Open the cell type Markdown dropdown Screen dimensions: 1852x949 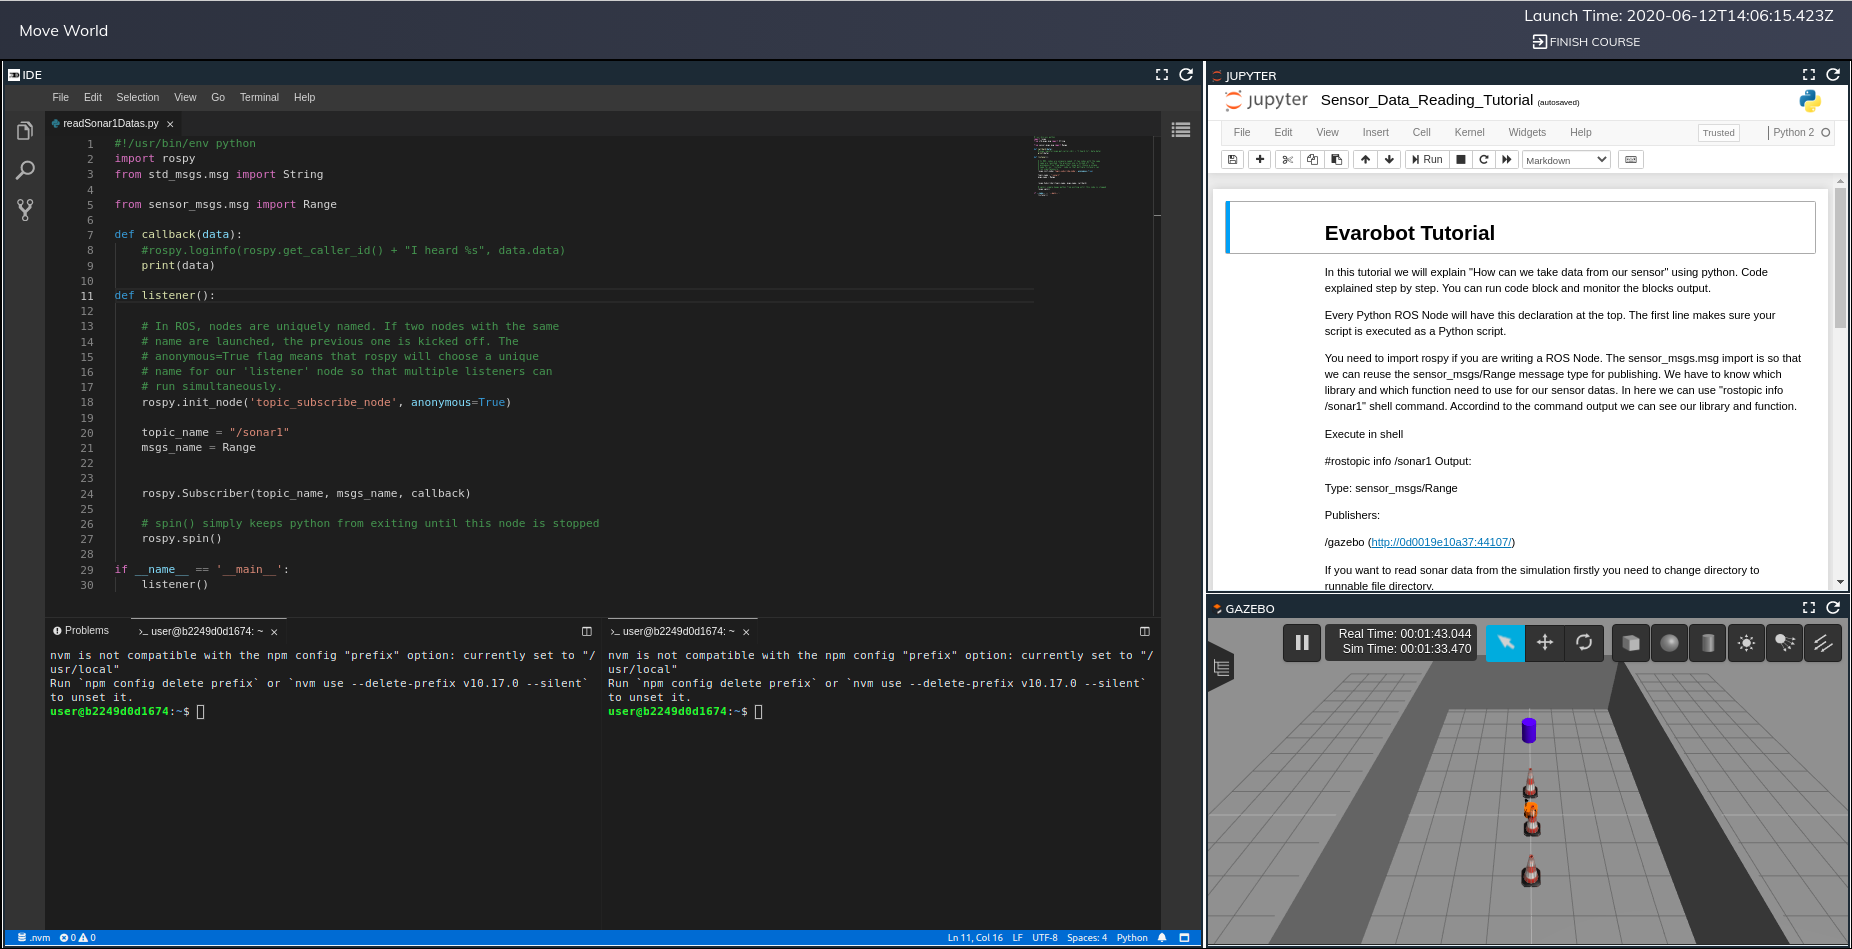click(x=1566, y=160)
